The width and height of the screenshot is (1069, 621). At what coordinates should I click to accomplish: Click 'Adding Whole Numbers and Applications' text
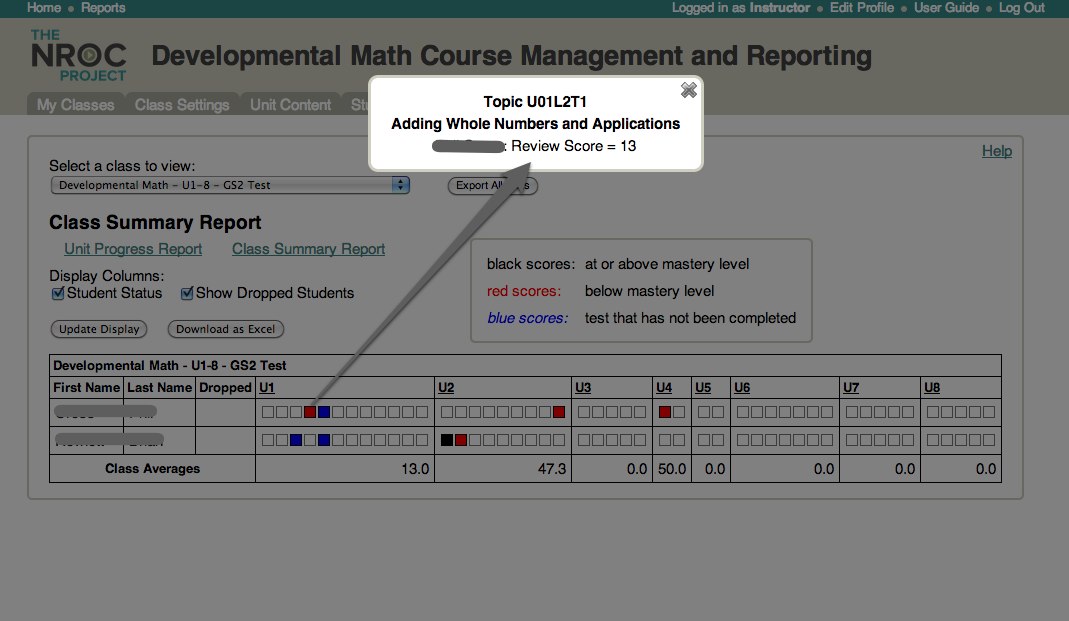[536, 124]
